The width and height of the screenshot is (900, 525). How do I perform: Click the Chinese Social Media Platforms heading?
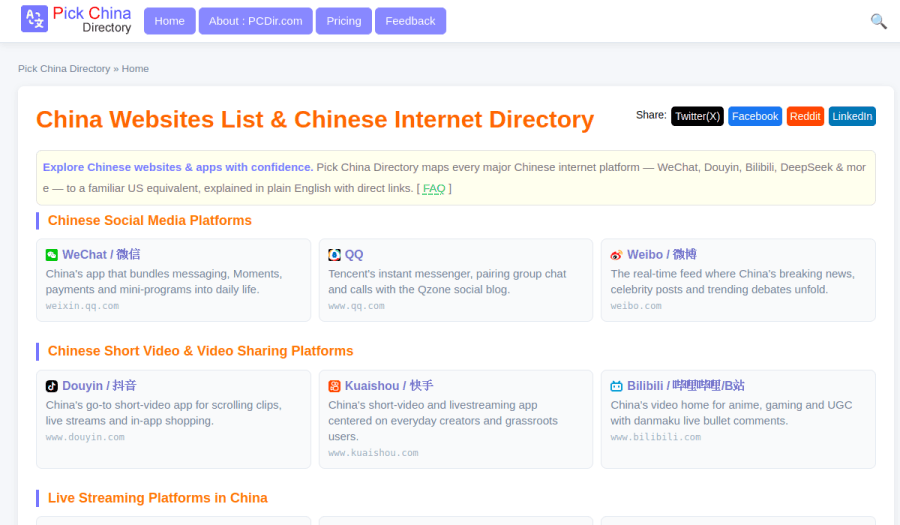[149, 221]
